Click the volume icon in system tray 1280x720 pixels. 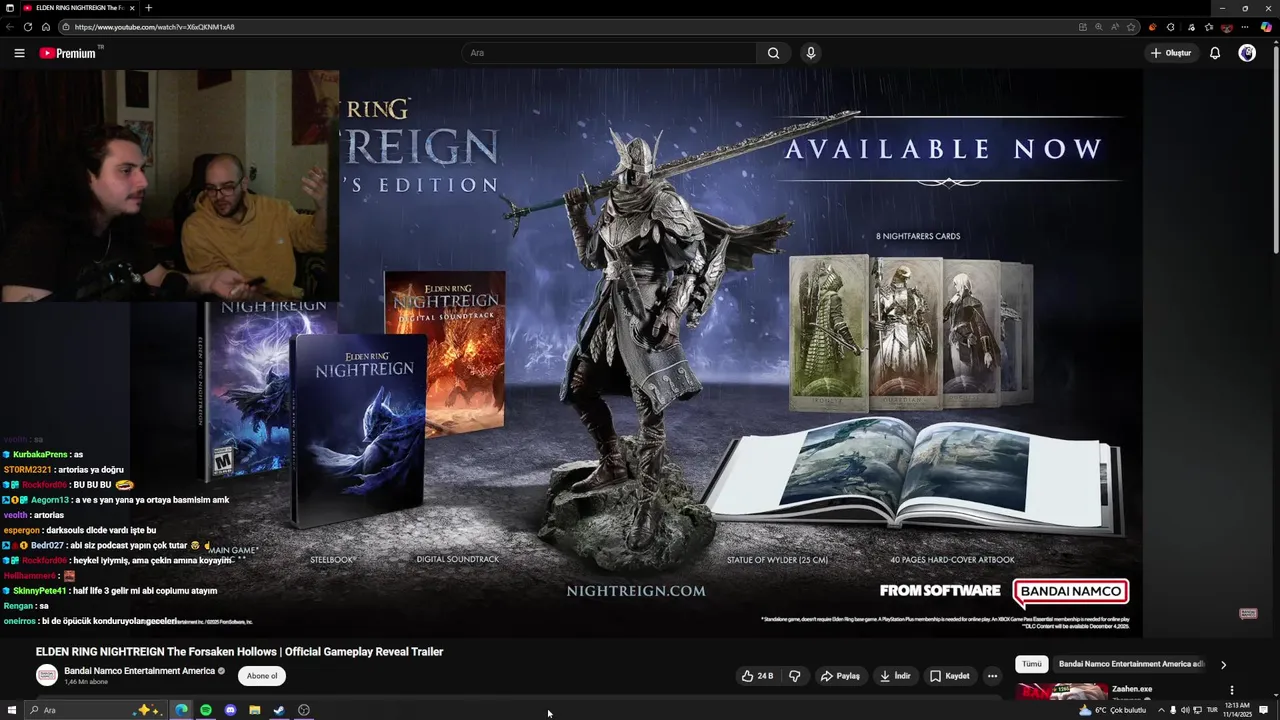pos(1185,710)
